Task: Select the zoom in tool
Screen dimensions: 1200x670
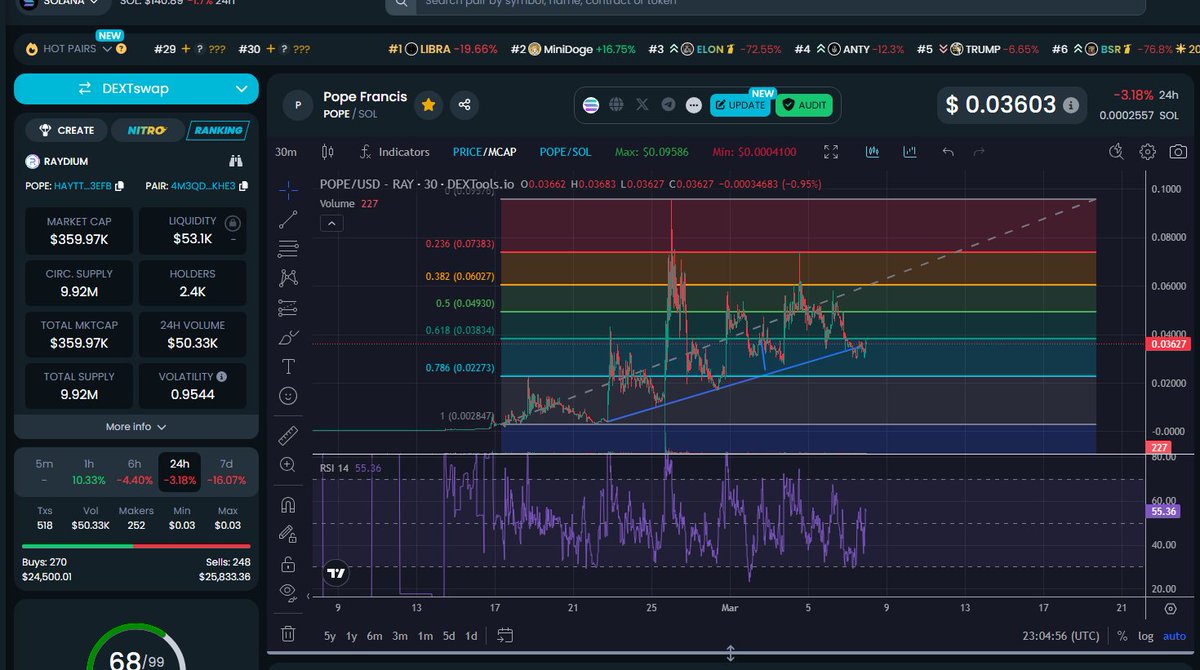Action: pos(288,464)
